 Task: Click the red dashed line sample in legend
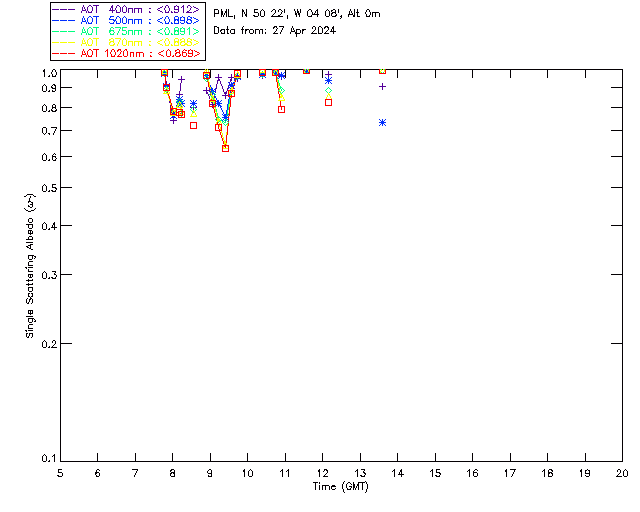pos(64,53)
